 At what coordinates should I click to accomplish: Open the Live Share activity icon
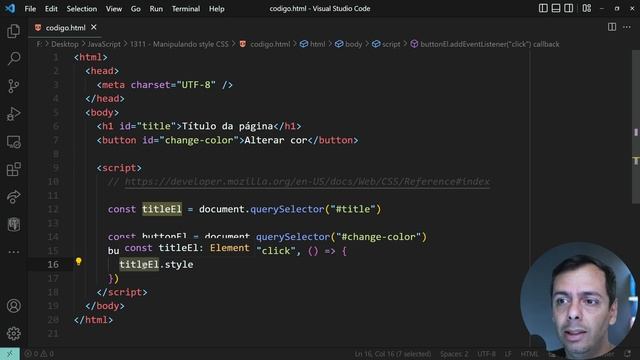coord(13,197)
